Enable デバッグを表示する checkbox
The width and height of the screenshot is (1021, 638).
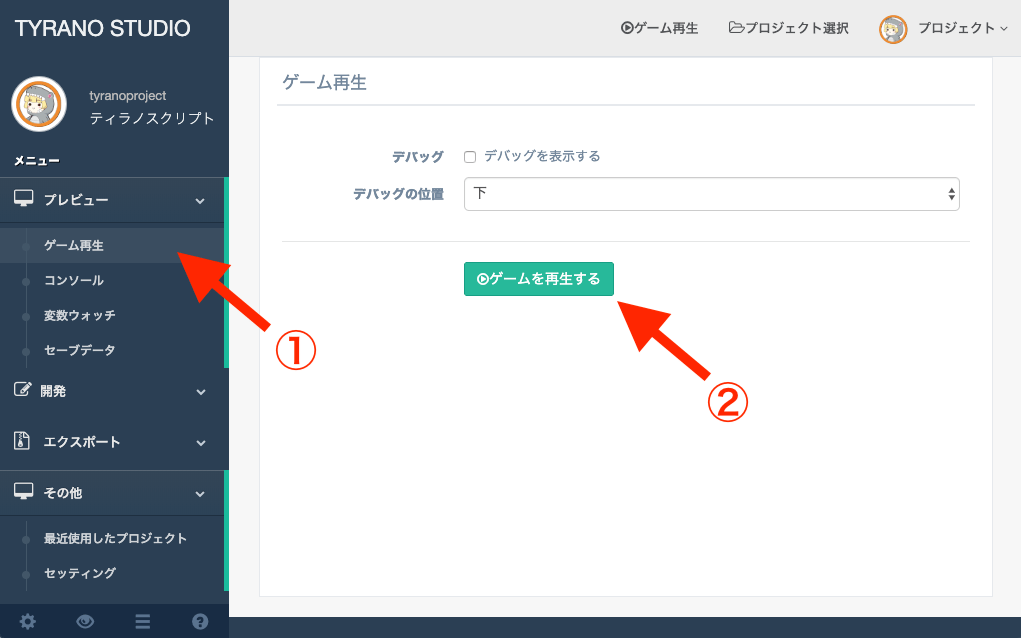(x=470, y=157)
